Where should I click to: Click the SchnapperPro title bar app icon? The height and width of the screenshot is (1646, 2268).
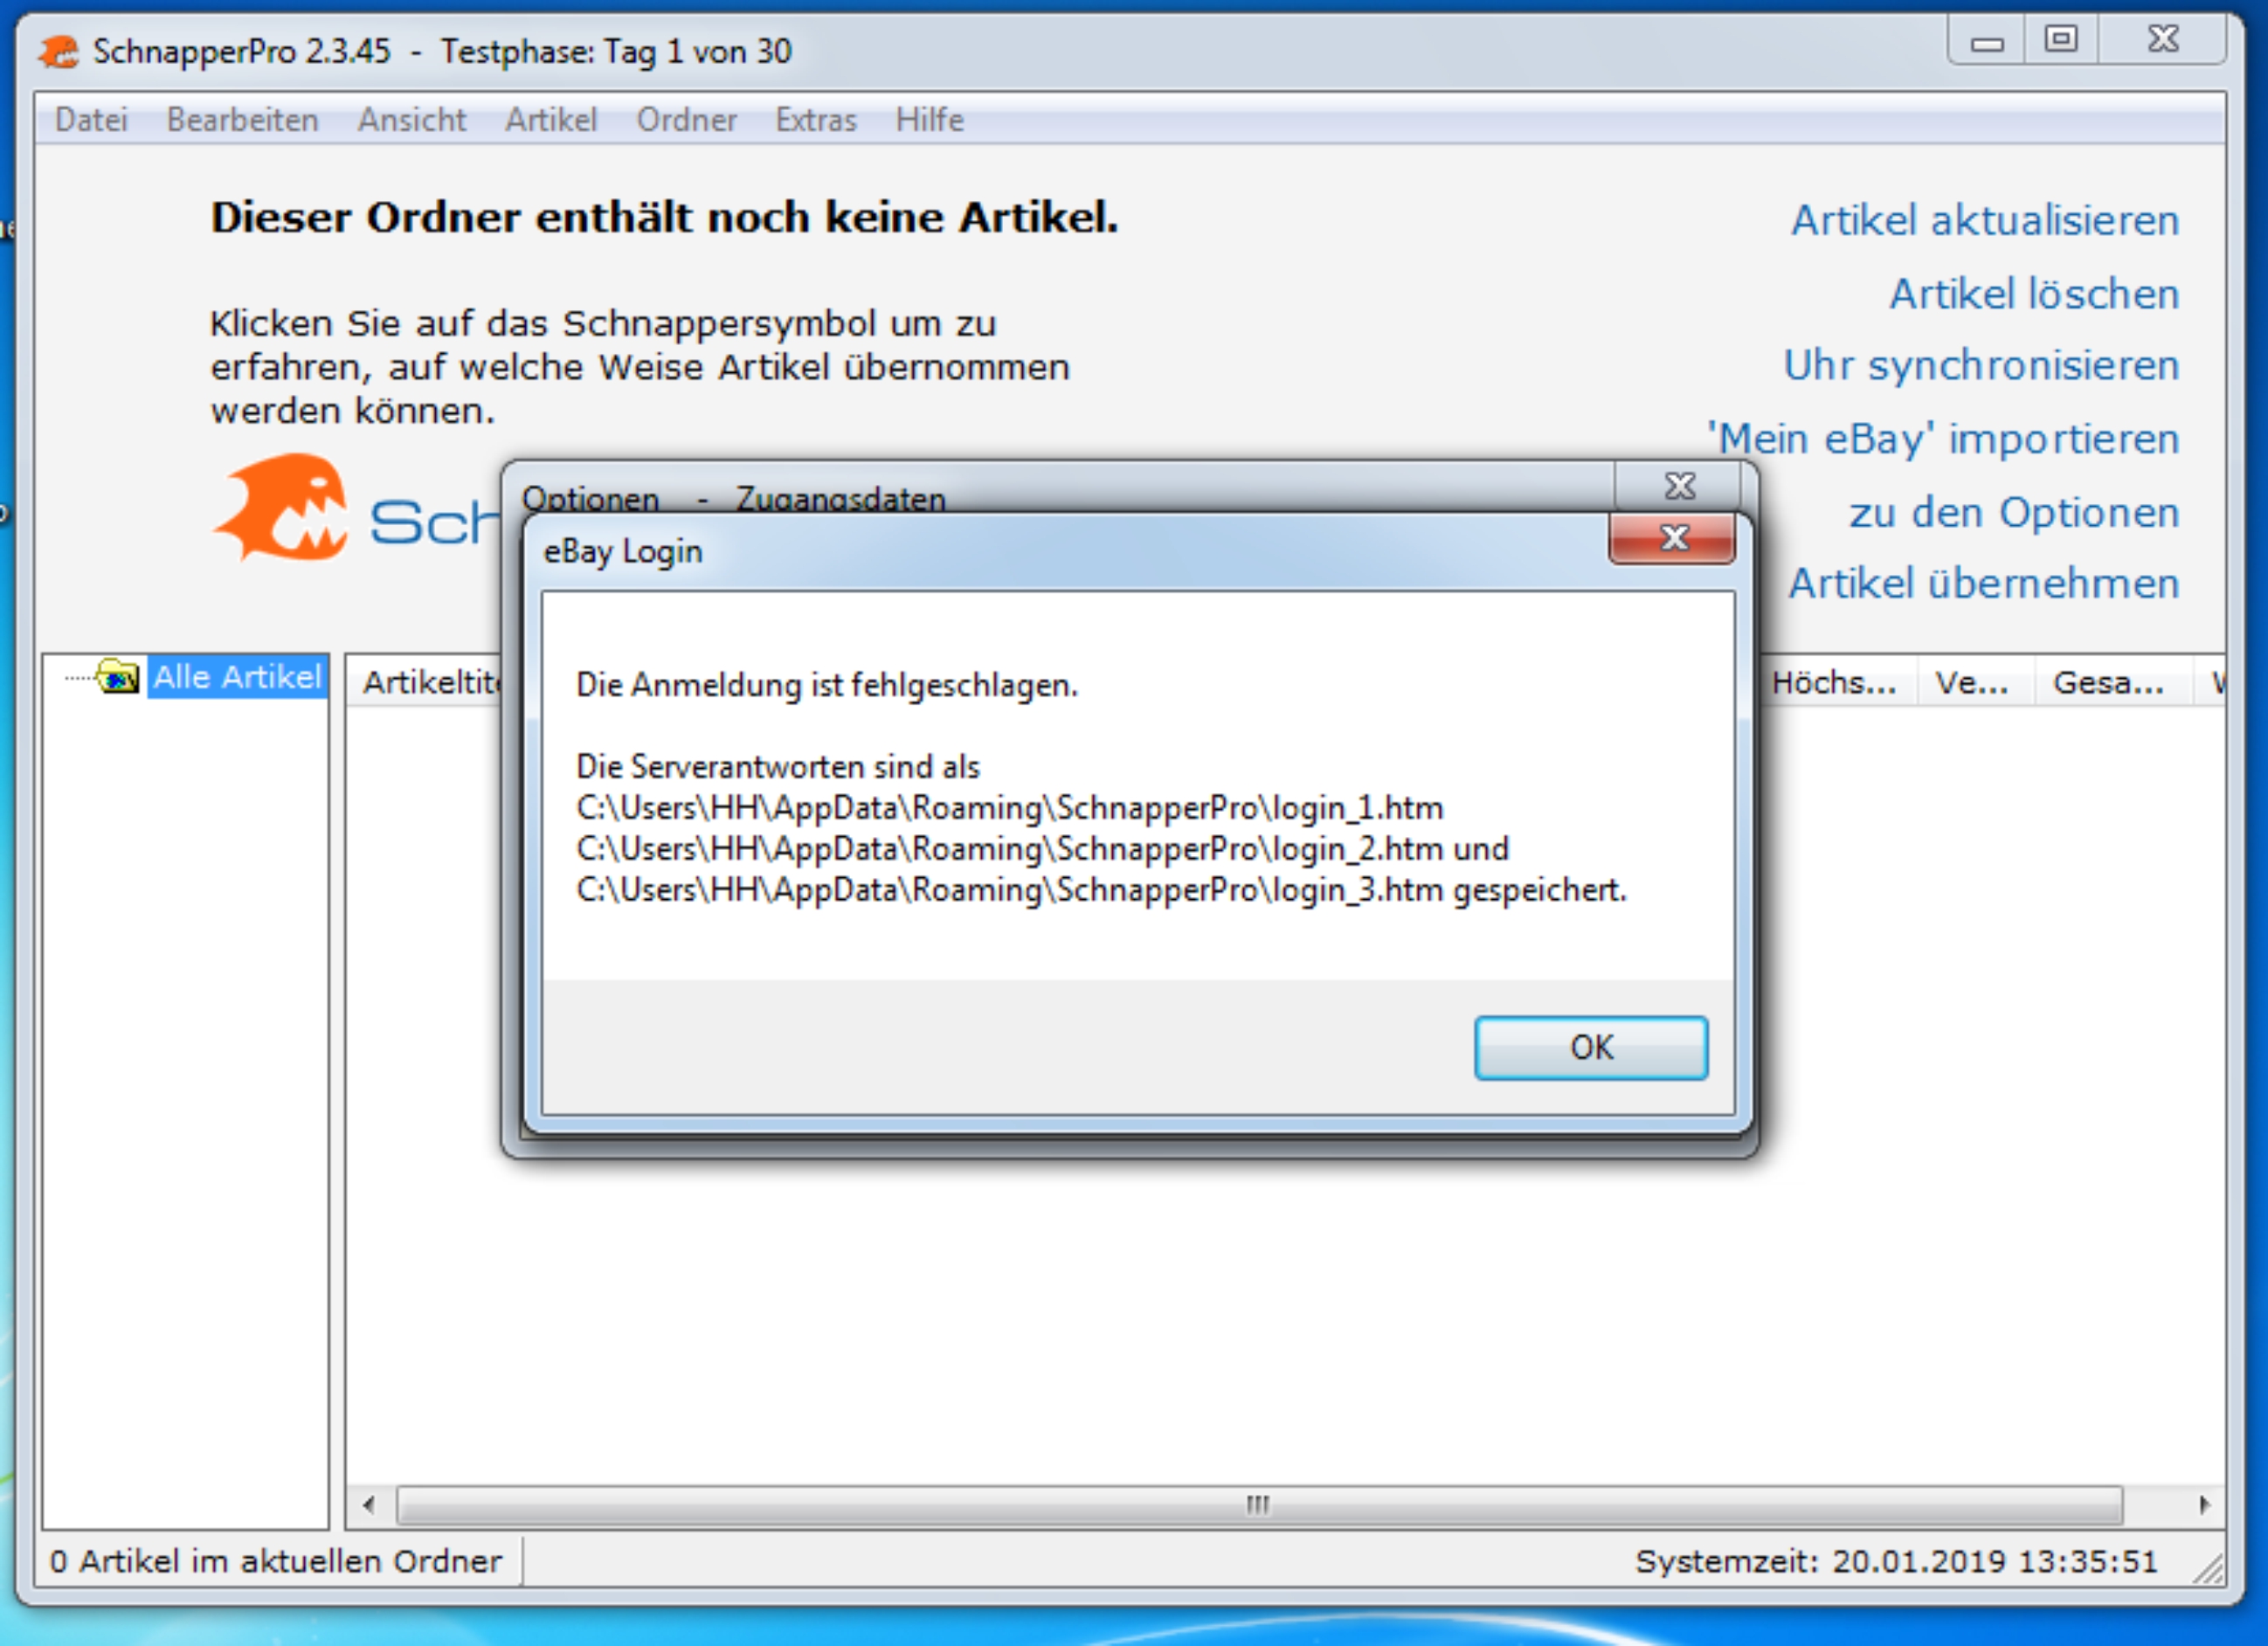pos(59,51)
